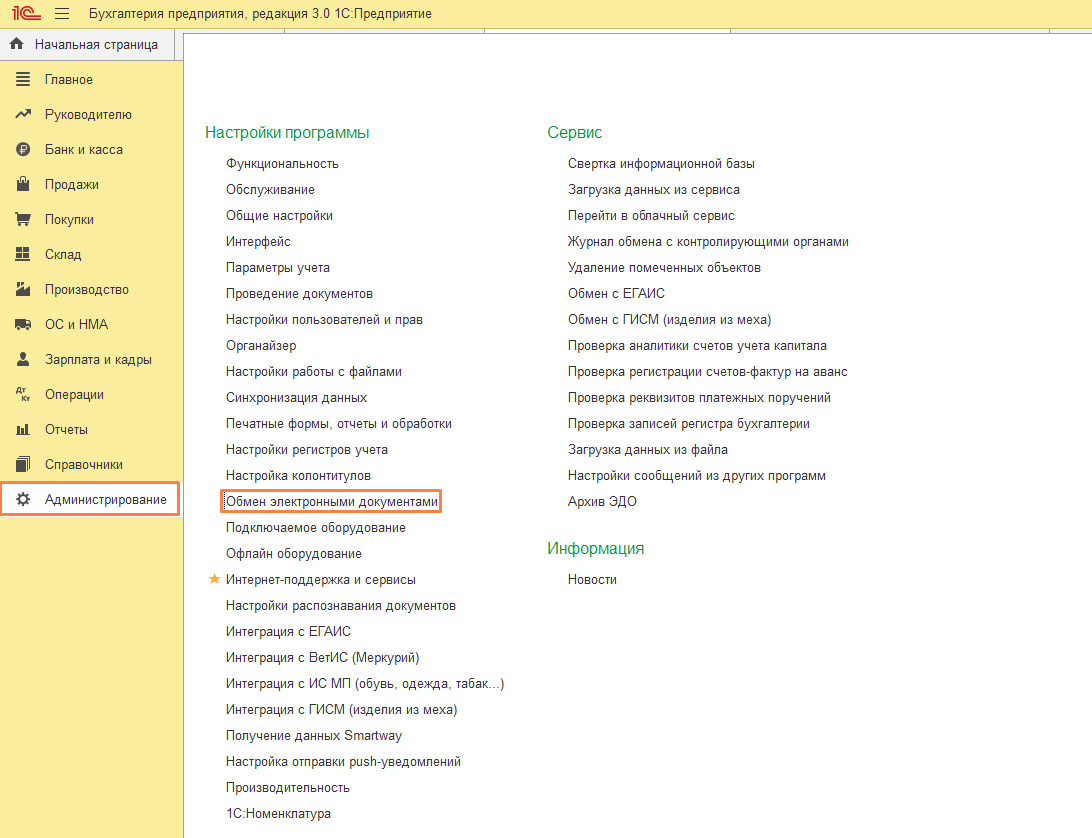Open Синхронизация данных settings

click(296, 398)
